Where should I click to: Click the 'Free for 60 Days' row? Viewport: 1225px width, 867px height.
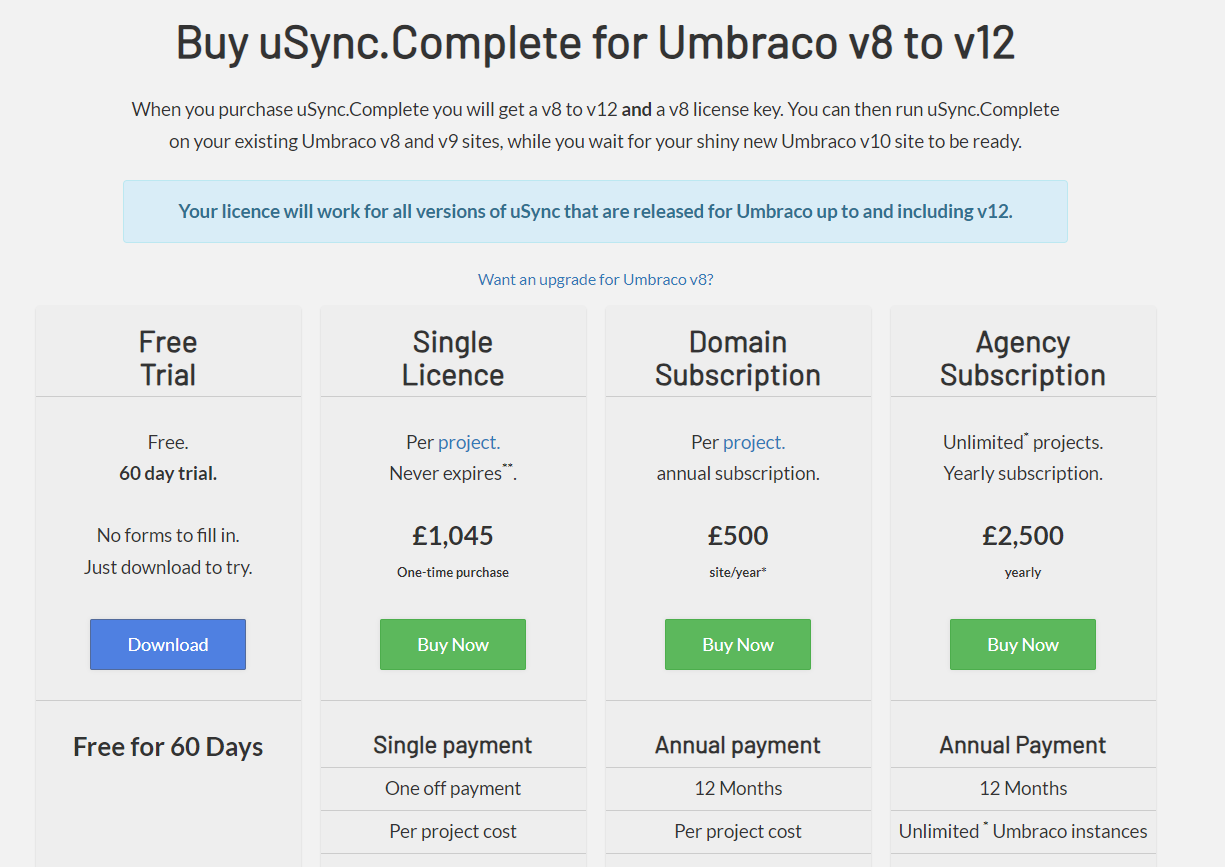tap(167, 746)
